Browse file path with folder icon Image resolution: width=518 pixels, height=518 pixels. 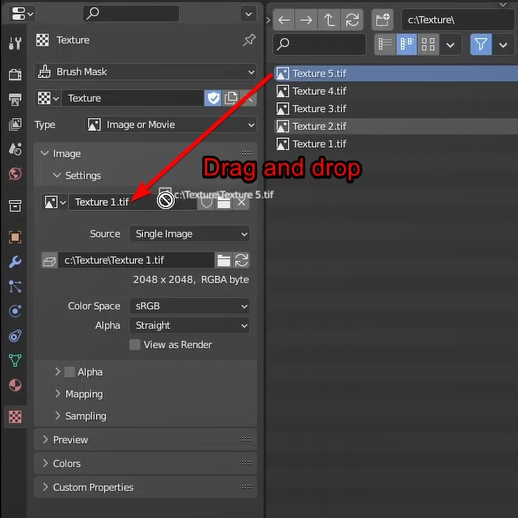[224, 260]
